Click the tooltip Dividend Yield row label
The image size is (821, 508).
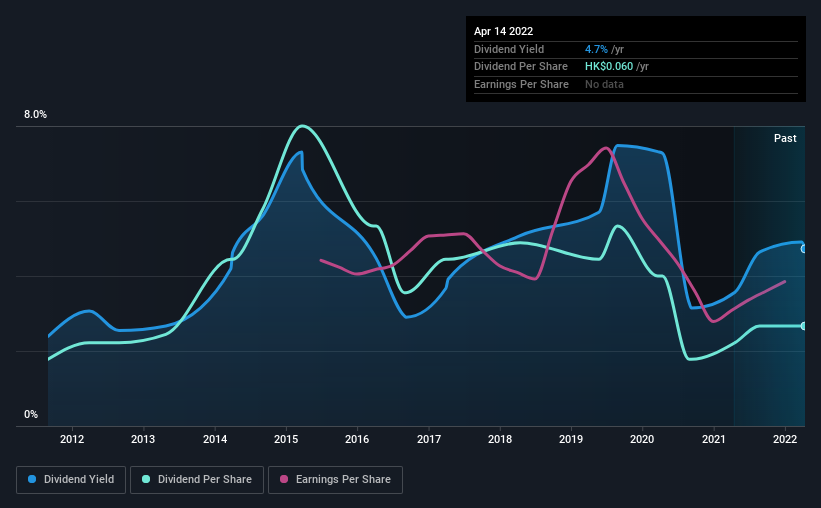tap(509, 49)
